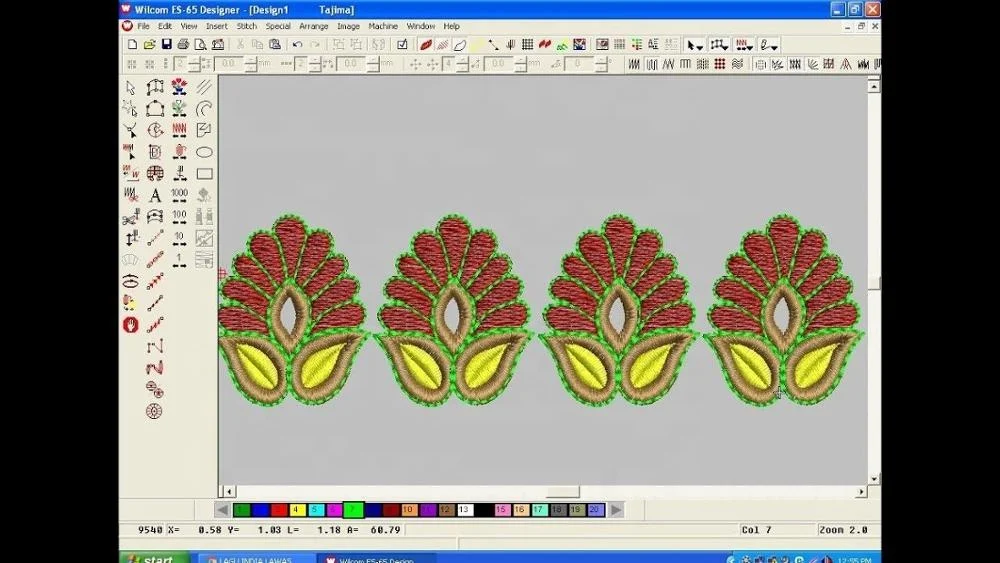Toggle the red lips TrueView icon

pyautogui.click(x=425, y=45)
